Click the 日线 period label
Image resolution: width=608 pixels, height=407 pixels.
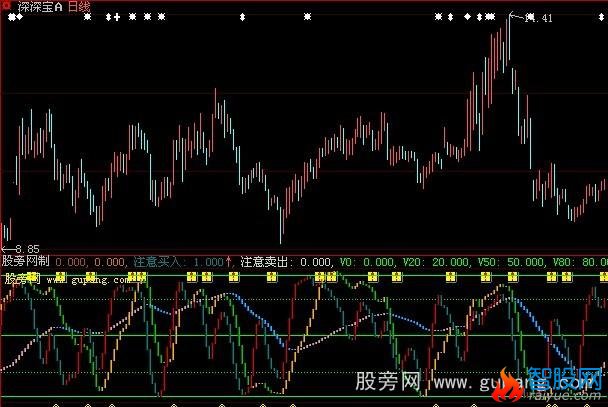[79, 7]
